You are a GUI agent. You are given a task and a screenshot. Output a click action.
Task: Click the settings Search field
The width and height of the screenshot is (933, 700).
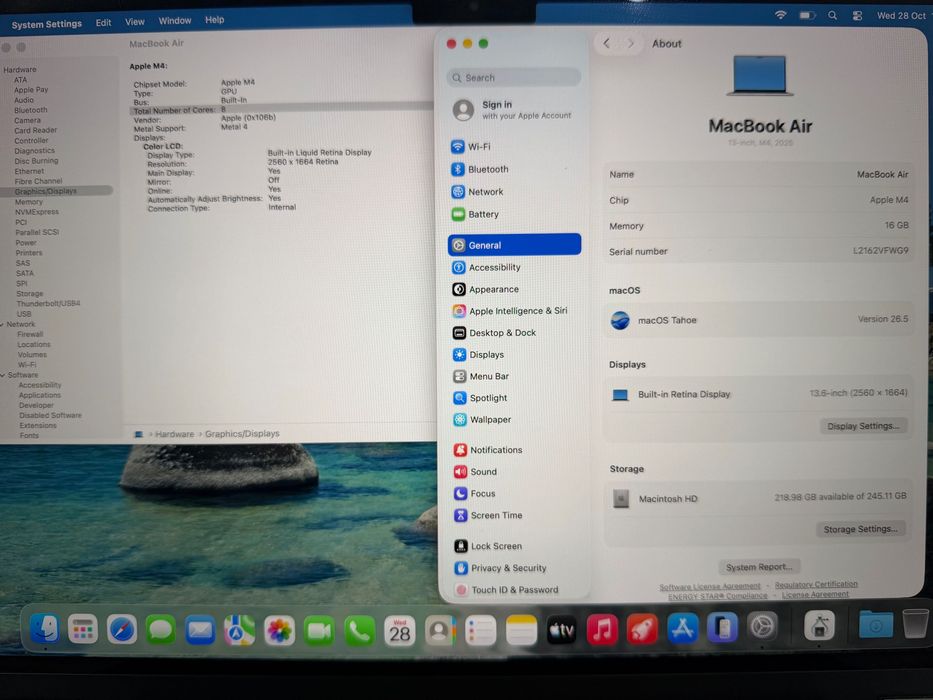(514, 77)
